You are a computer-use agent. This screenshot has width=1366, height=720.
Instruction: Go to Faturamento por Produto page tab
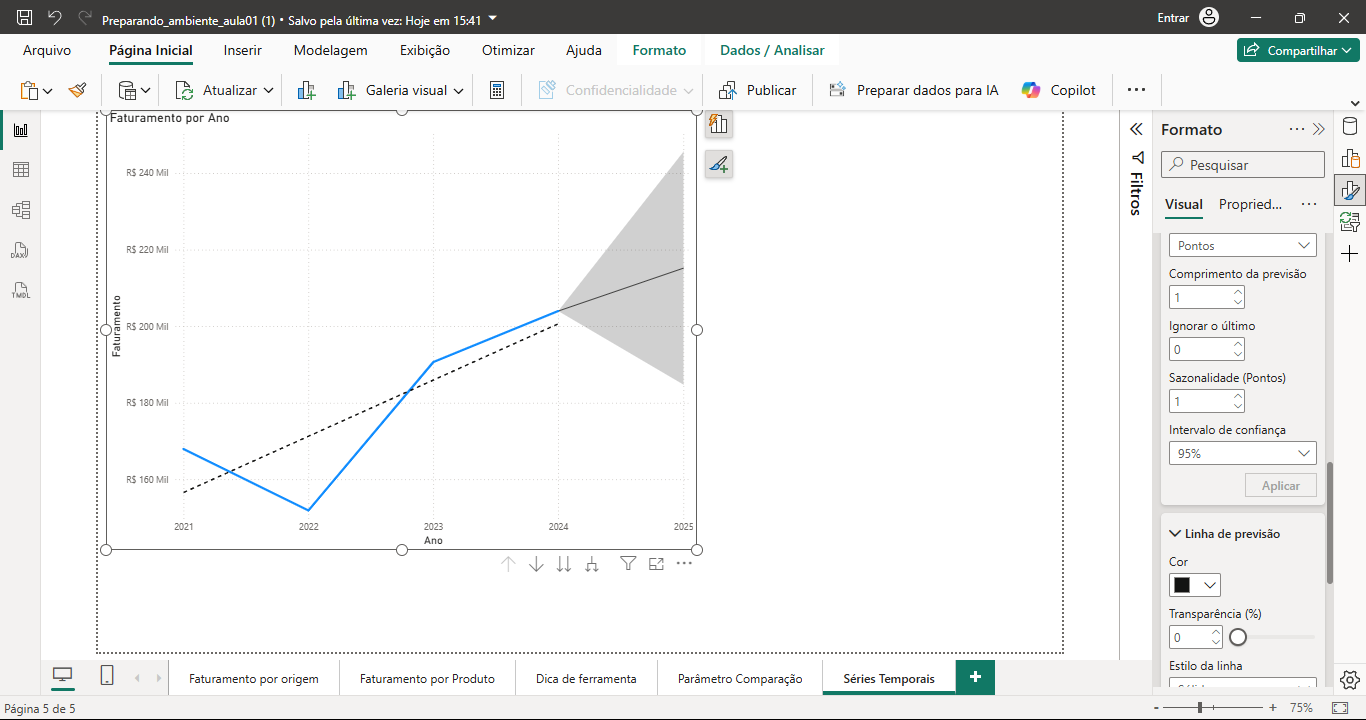[x=427, y=678]
